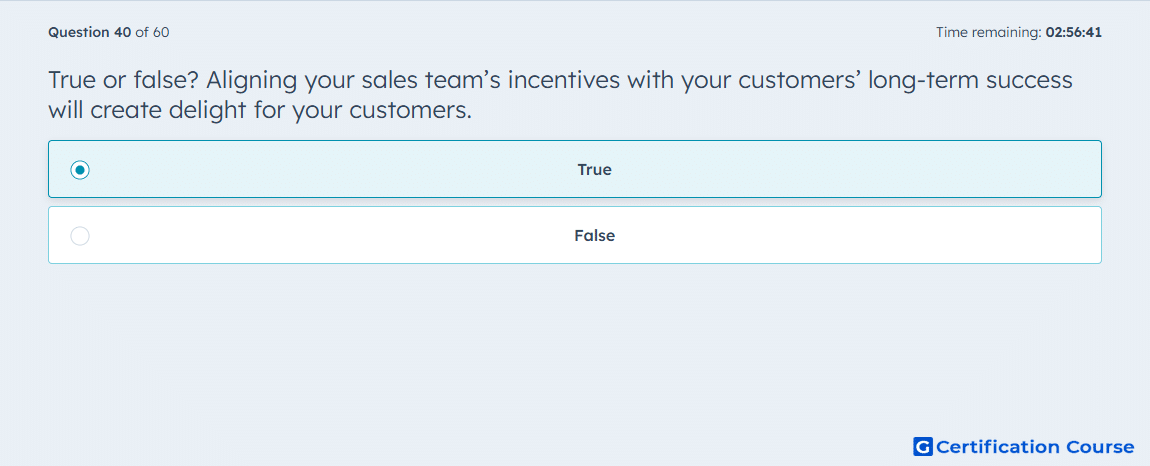
Task: Open the Certification Course watermark link
Action: pos(1024,446)
